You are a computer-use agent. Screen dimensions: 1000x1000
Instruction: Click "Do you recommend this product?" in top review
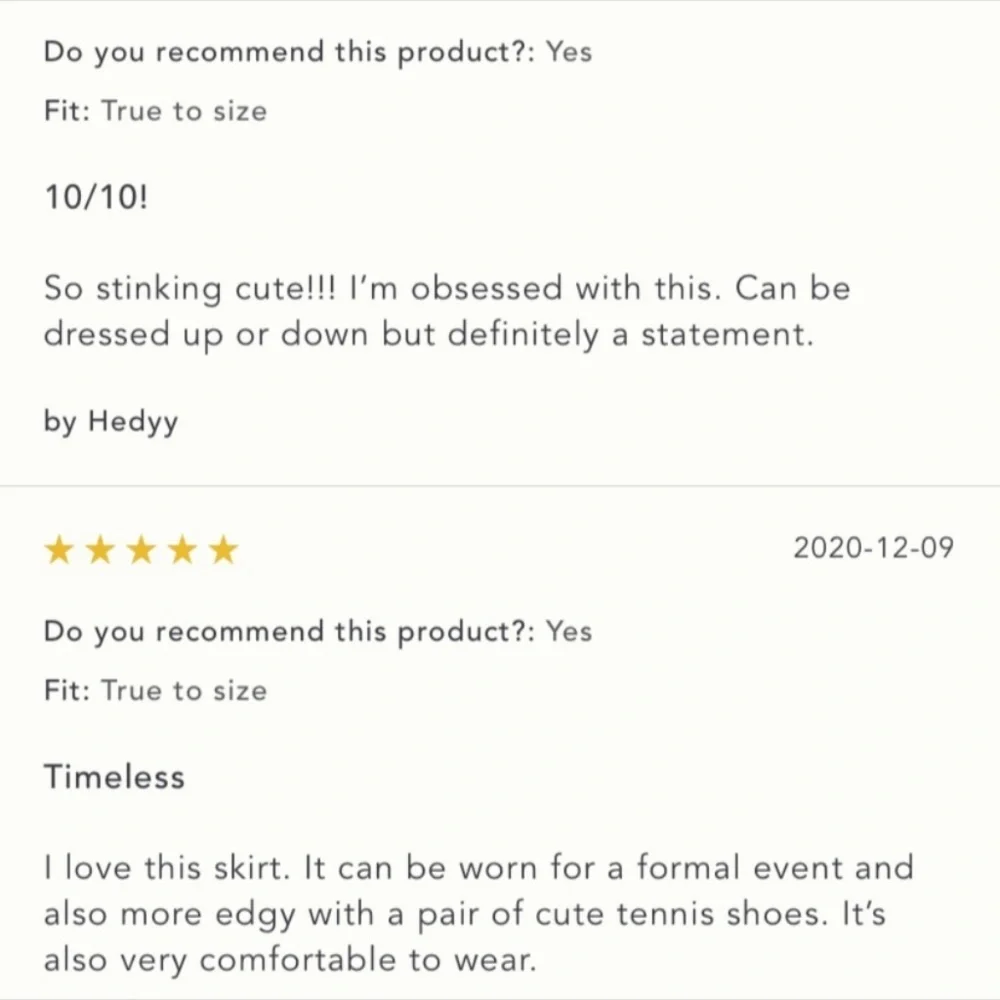[x=291, y=52]
